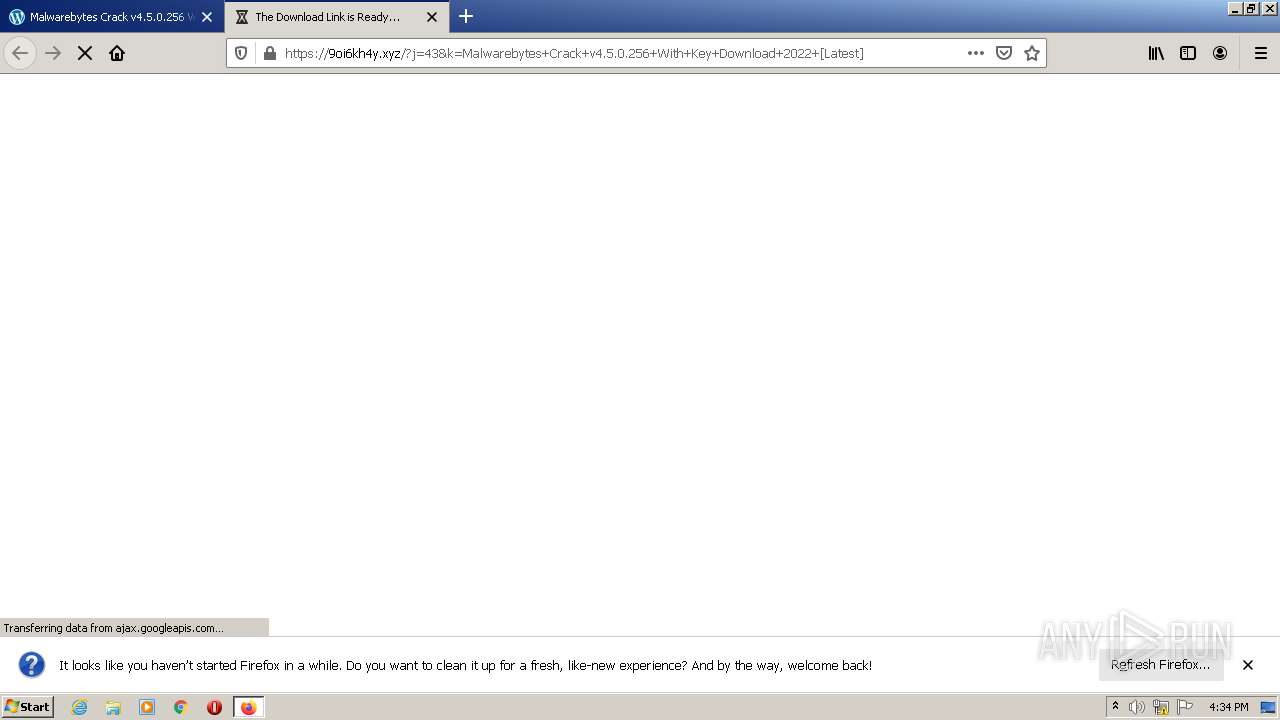This screenshot has height=720, width=1280.
Task: Select The Download Link is Ready tab
Action: point(337,17)
